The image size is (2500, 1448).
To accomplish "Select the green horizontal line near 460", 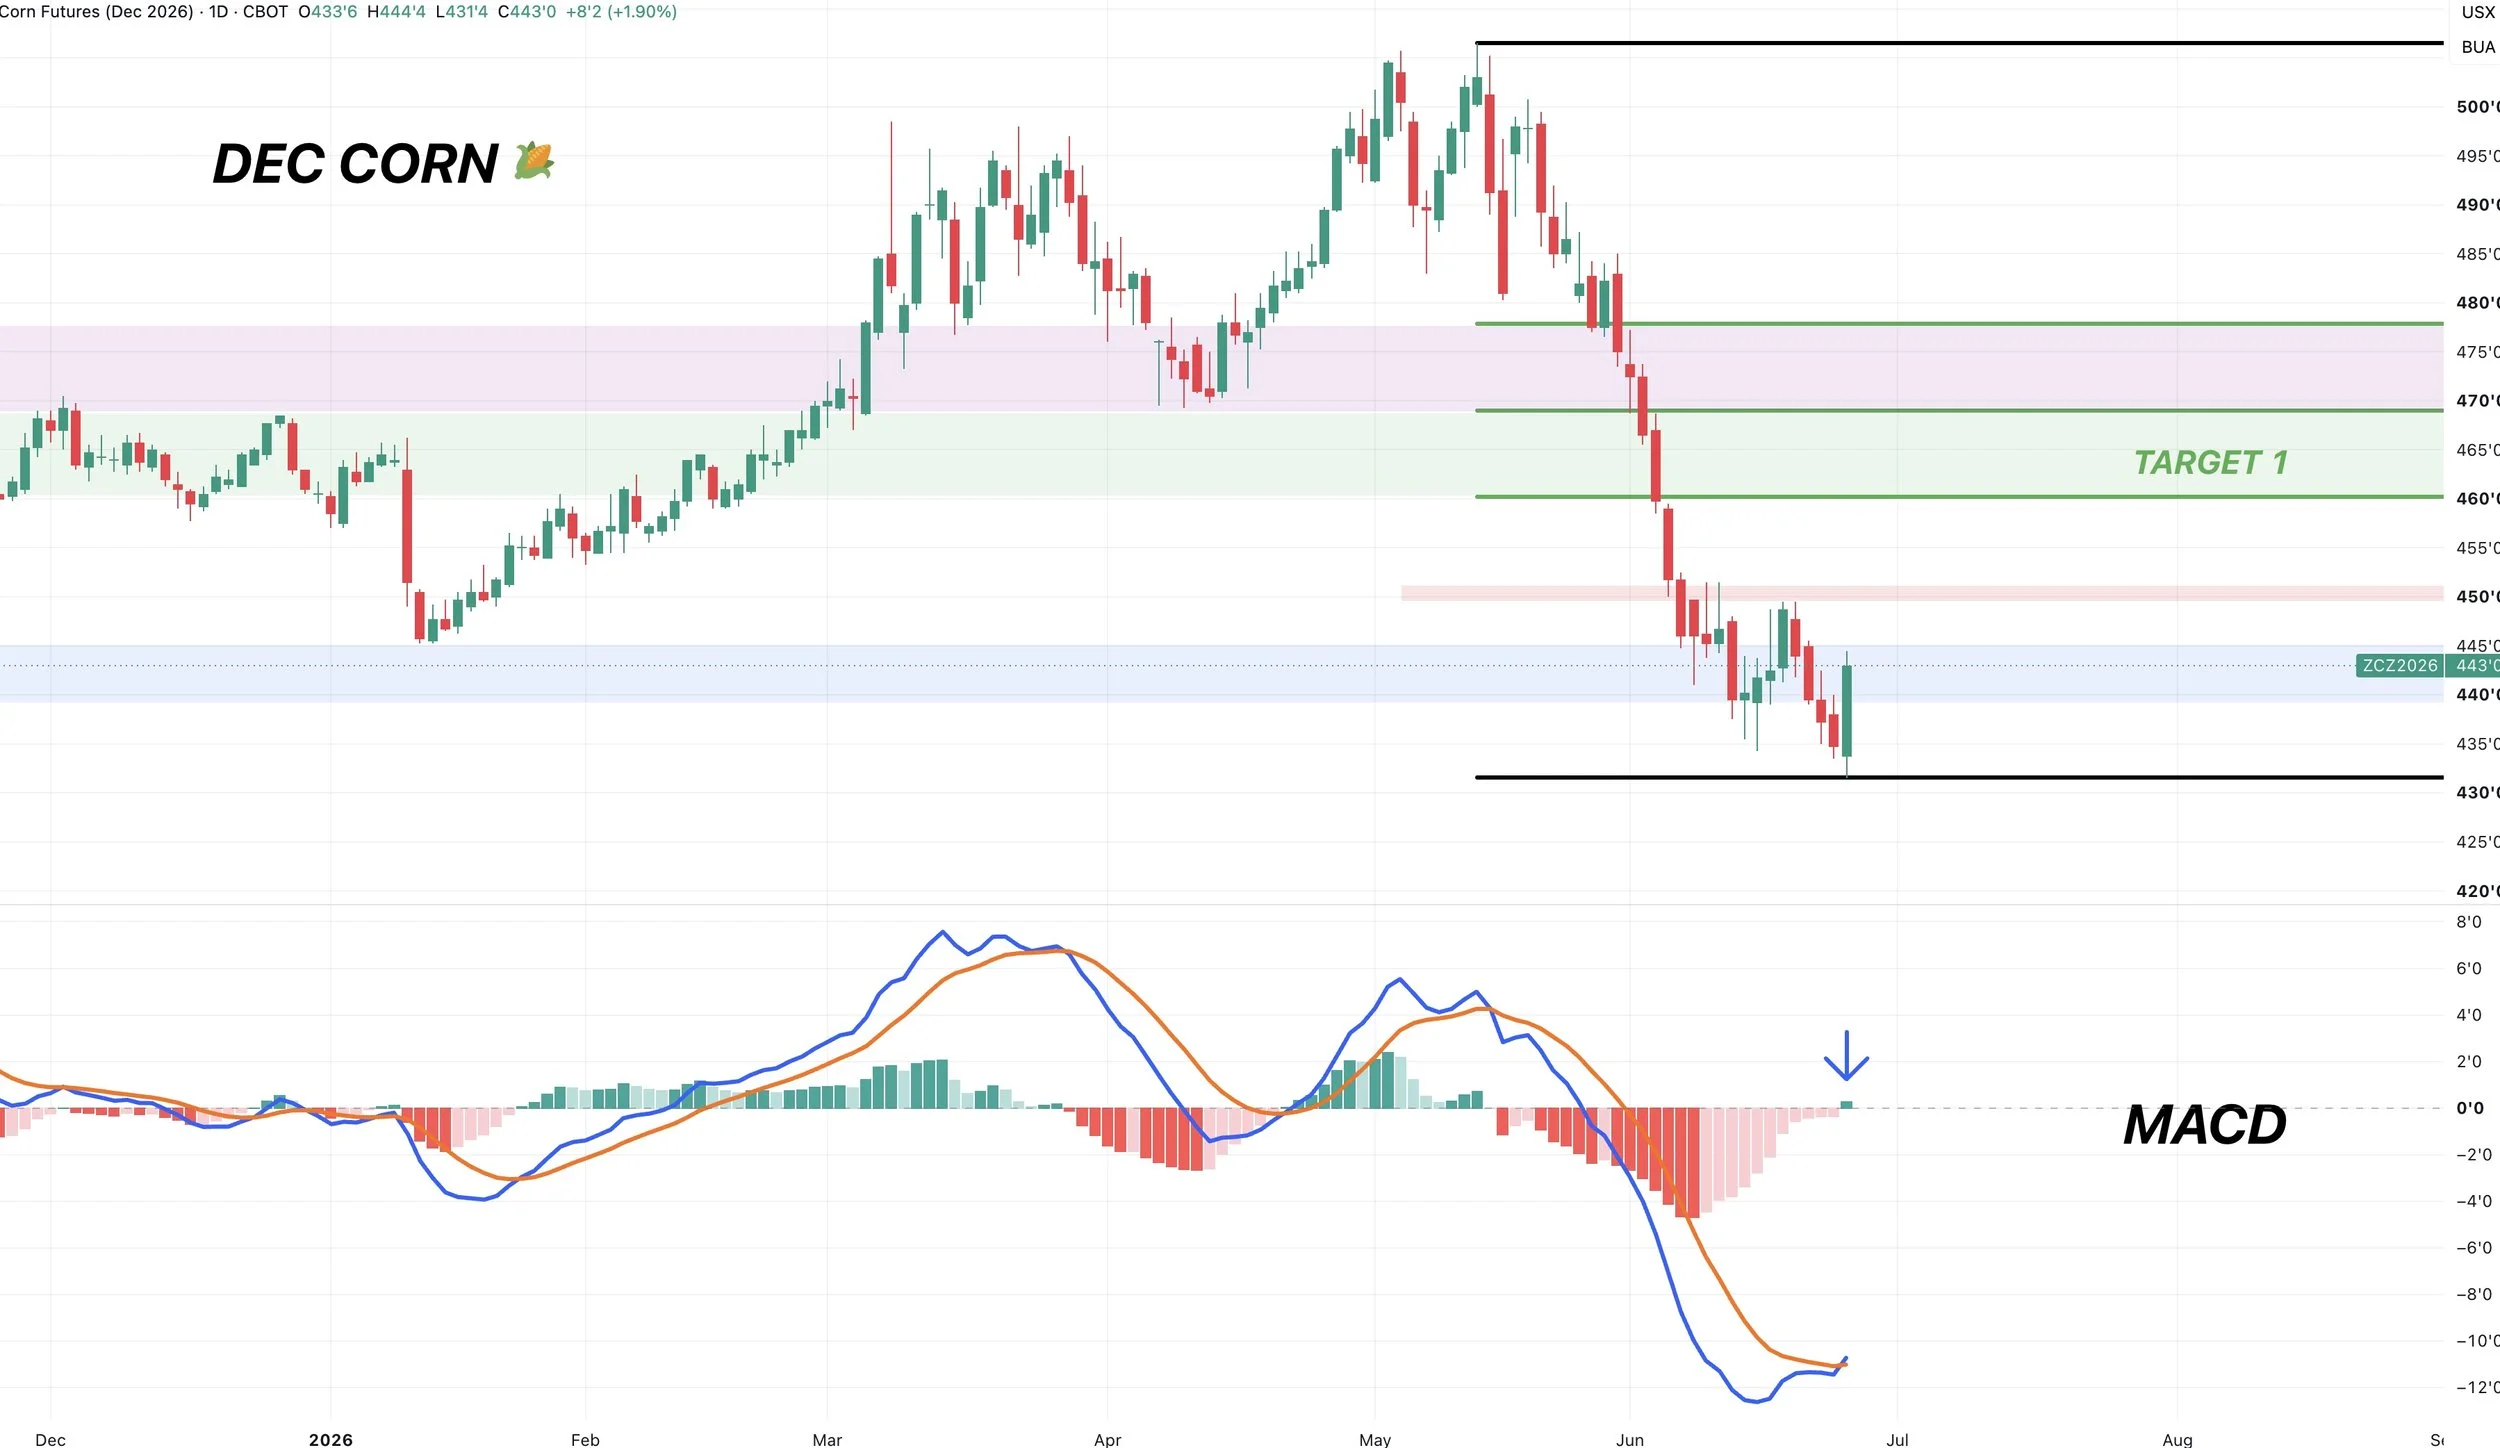I will click(1959, 497).
